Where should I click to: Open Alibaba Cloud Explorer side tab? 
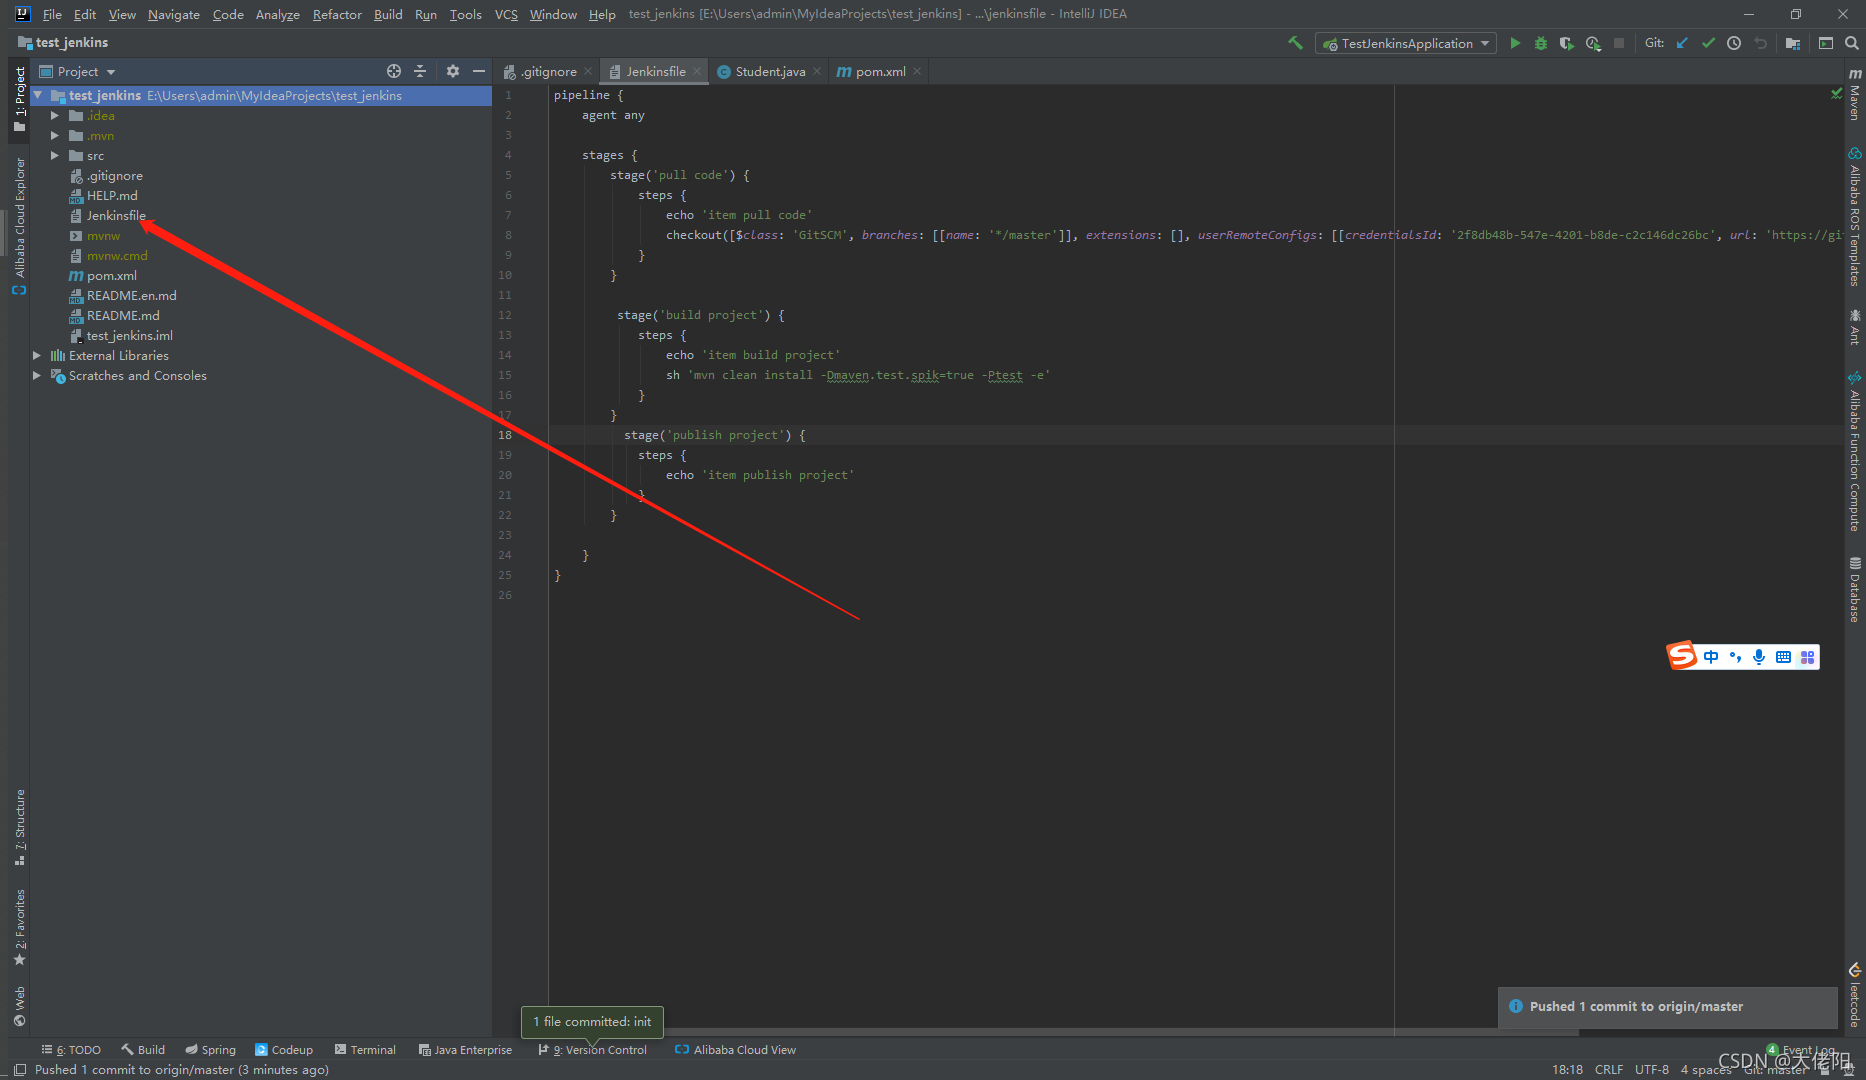(19, 226)
